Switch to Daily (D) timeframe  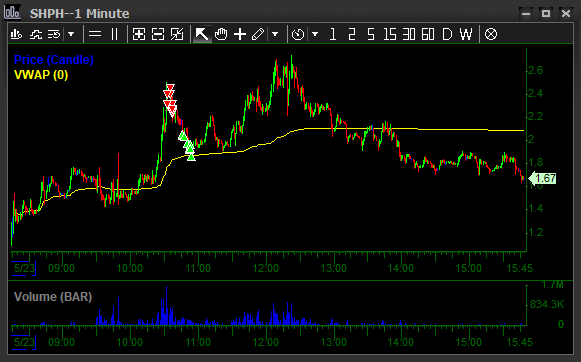coord(447,34)
